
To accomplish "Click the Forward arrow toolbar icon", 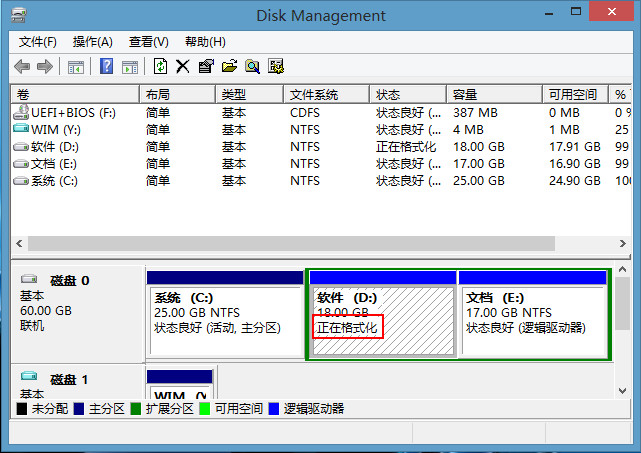I will point(45,66).
